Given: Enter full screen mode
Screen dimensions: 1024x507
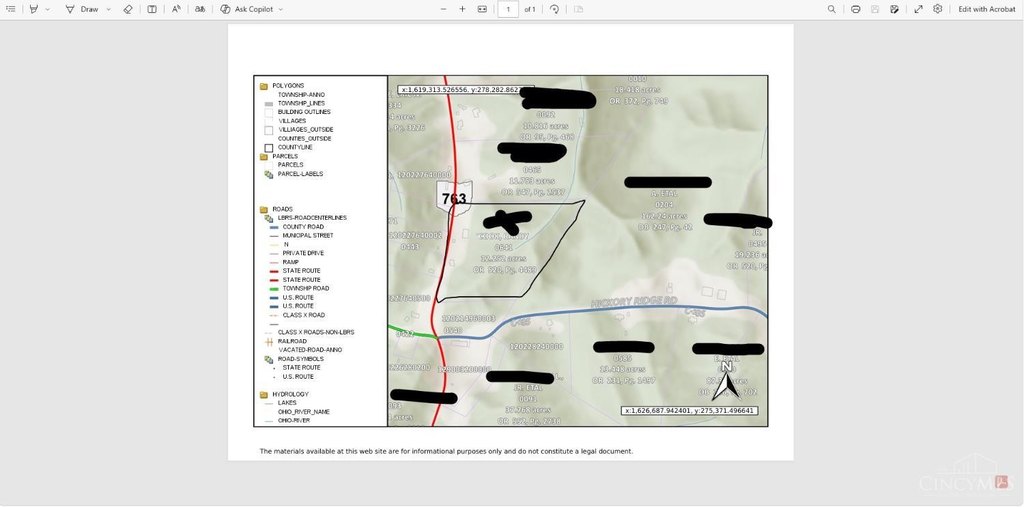Looking at the screenshot, I should point(918,9).
